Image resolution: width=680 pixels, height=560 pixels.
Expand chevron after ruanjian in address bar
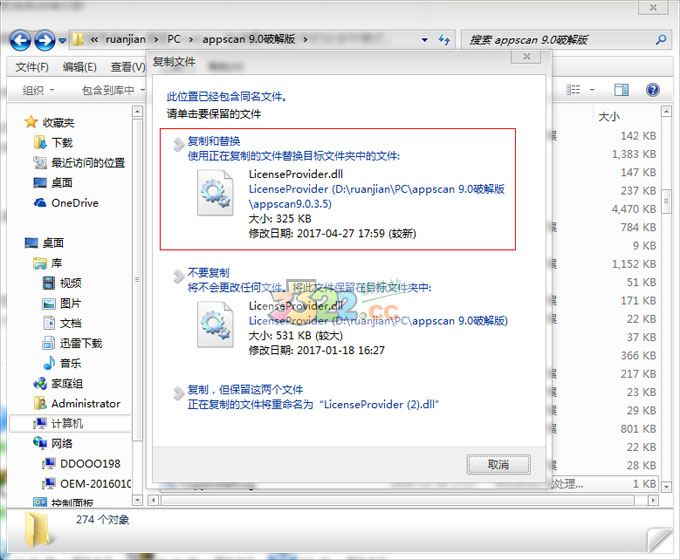click(156, 39)
